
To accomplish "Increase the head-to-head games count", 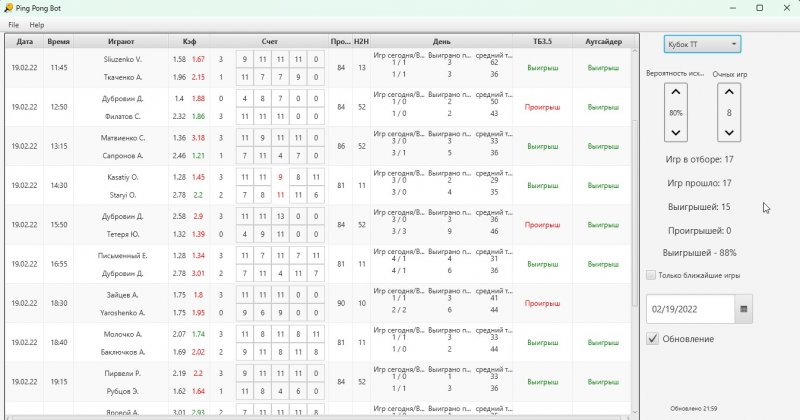I will point(729,94).
